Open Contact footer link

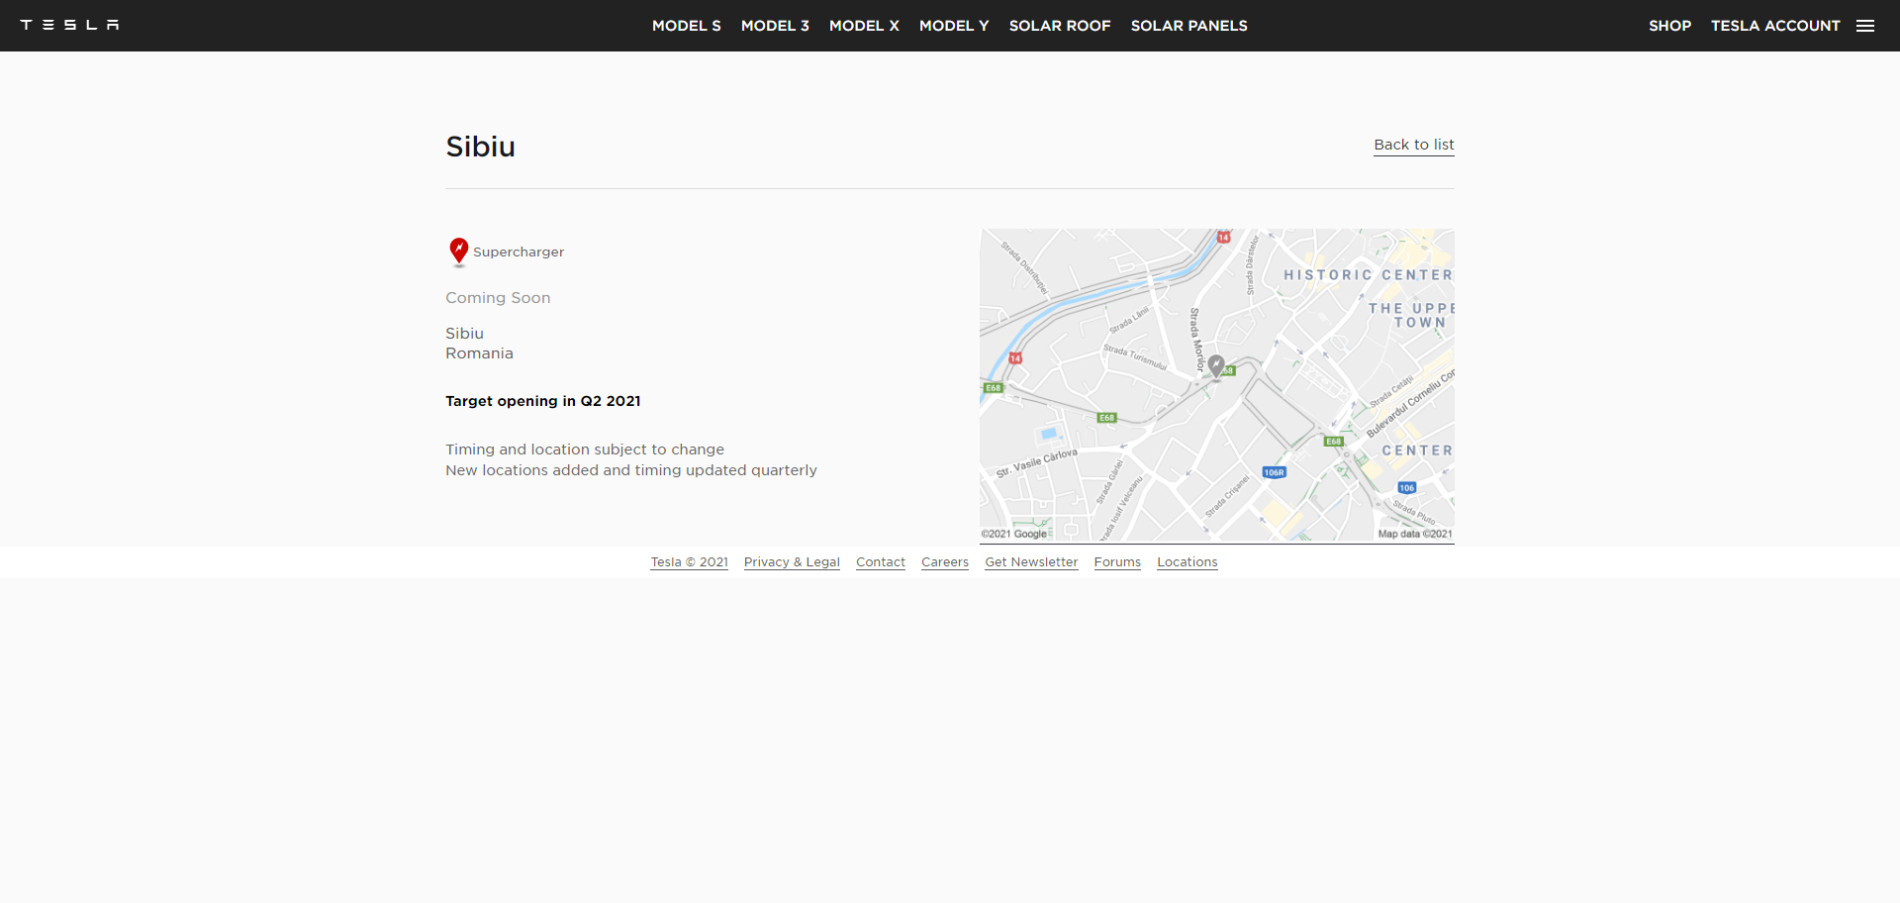pos(880,562)
